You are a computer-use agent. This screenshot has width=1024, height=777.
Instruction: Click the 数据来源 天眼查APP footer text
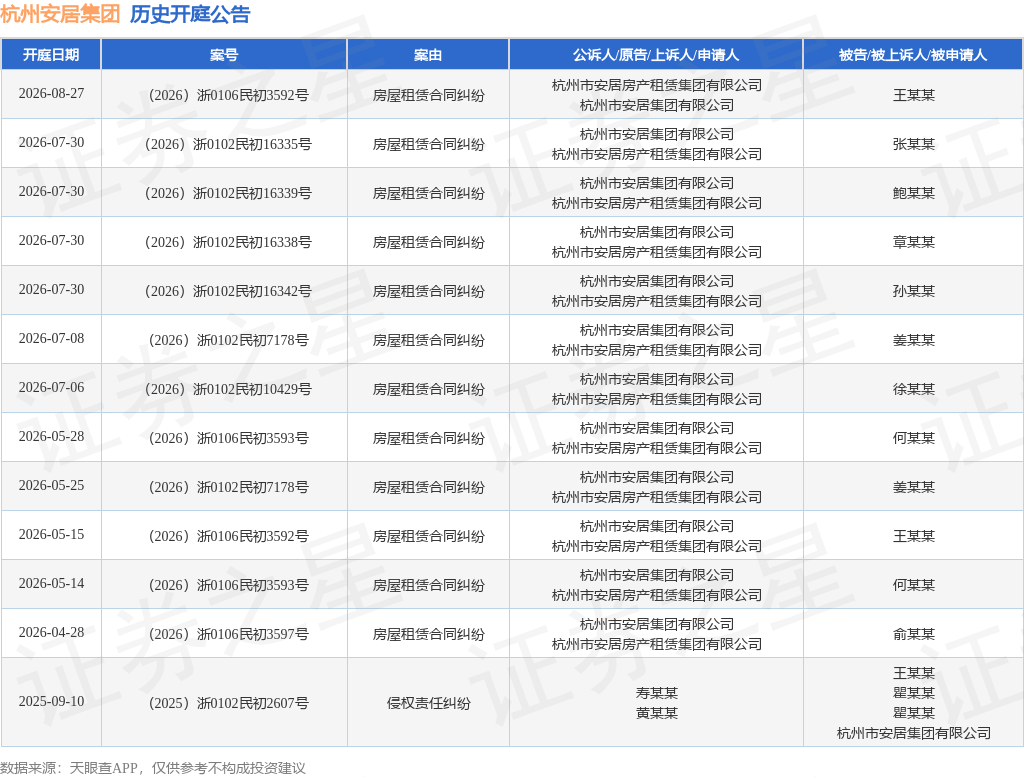tap(152, 768)
